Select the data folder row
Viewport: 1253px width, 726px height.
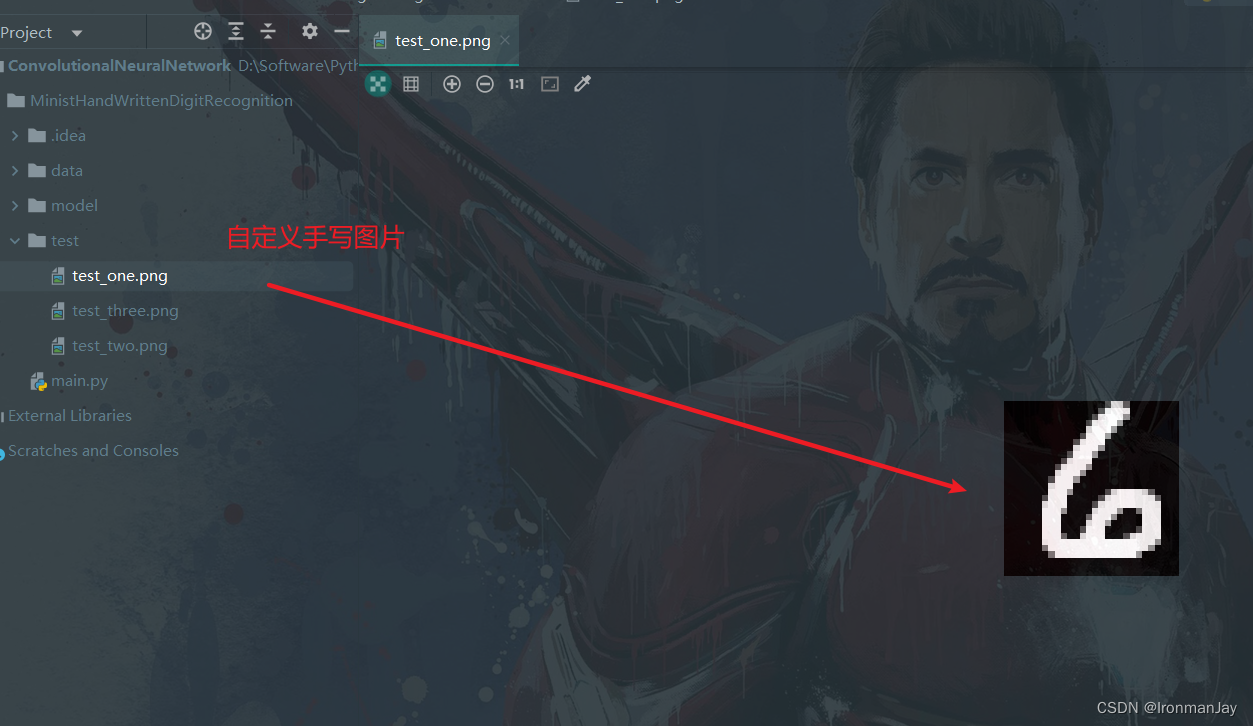(x=176, y=171)
